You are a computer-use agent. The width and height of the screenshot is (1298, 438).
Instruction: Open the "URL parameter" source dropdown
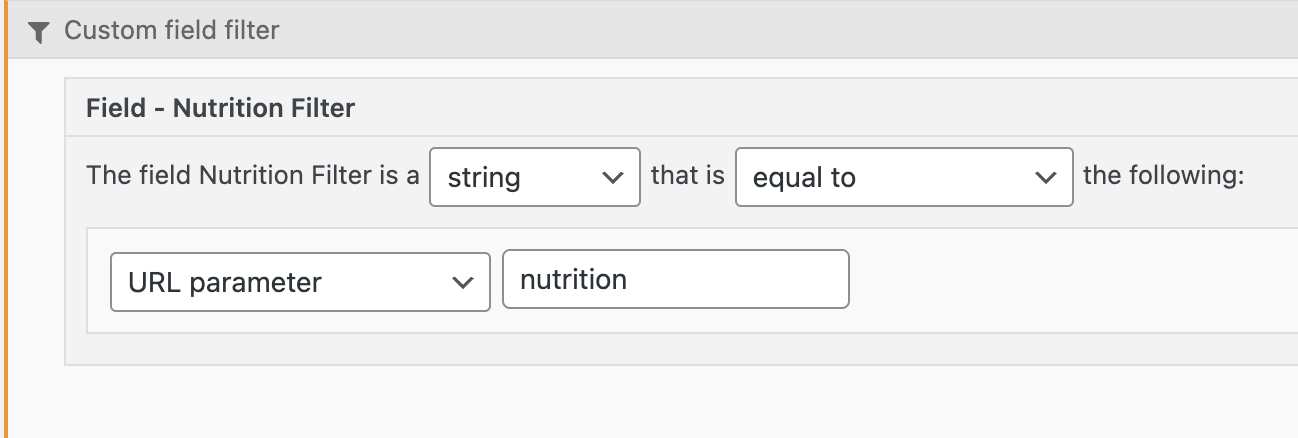pyautogui.click(x=299, y=282)
